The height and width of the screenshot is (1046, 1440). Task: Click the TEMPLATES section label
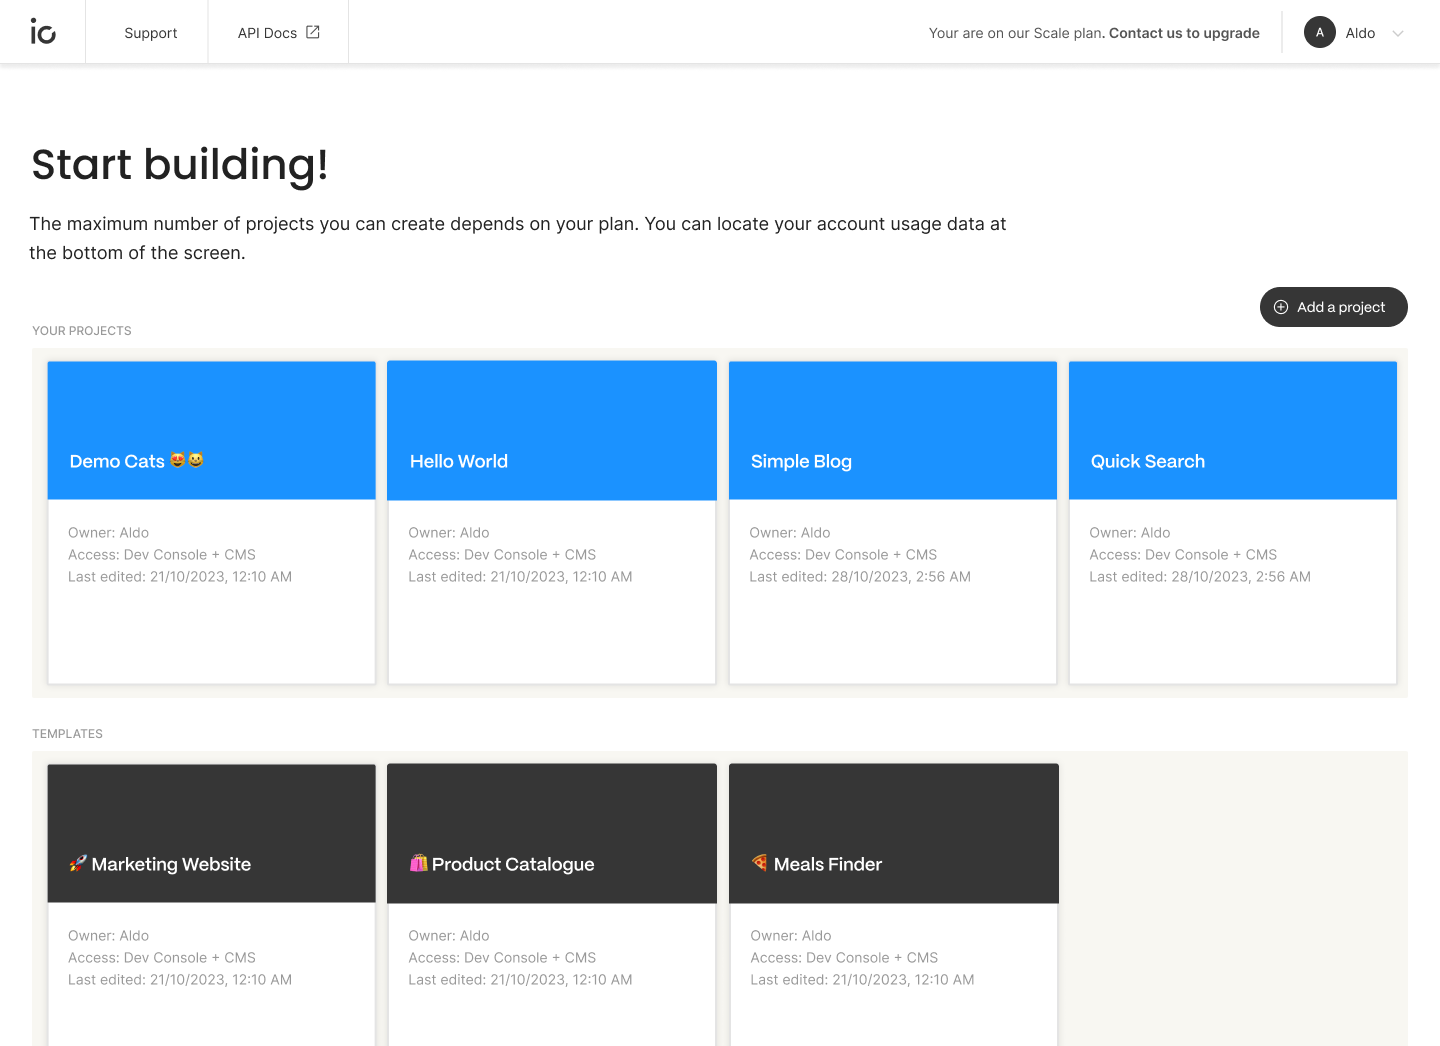67,734
